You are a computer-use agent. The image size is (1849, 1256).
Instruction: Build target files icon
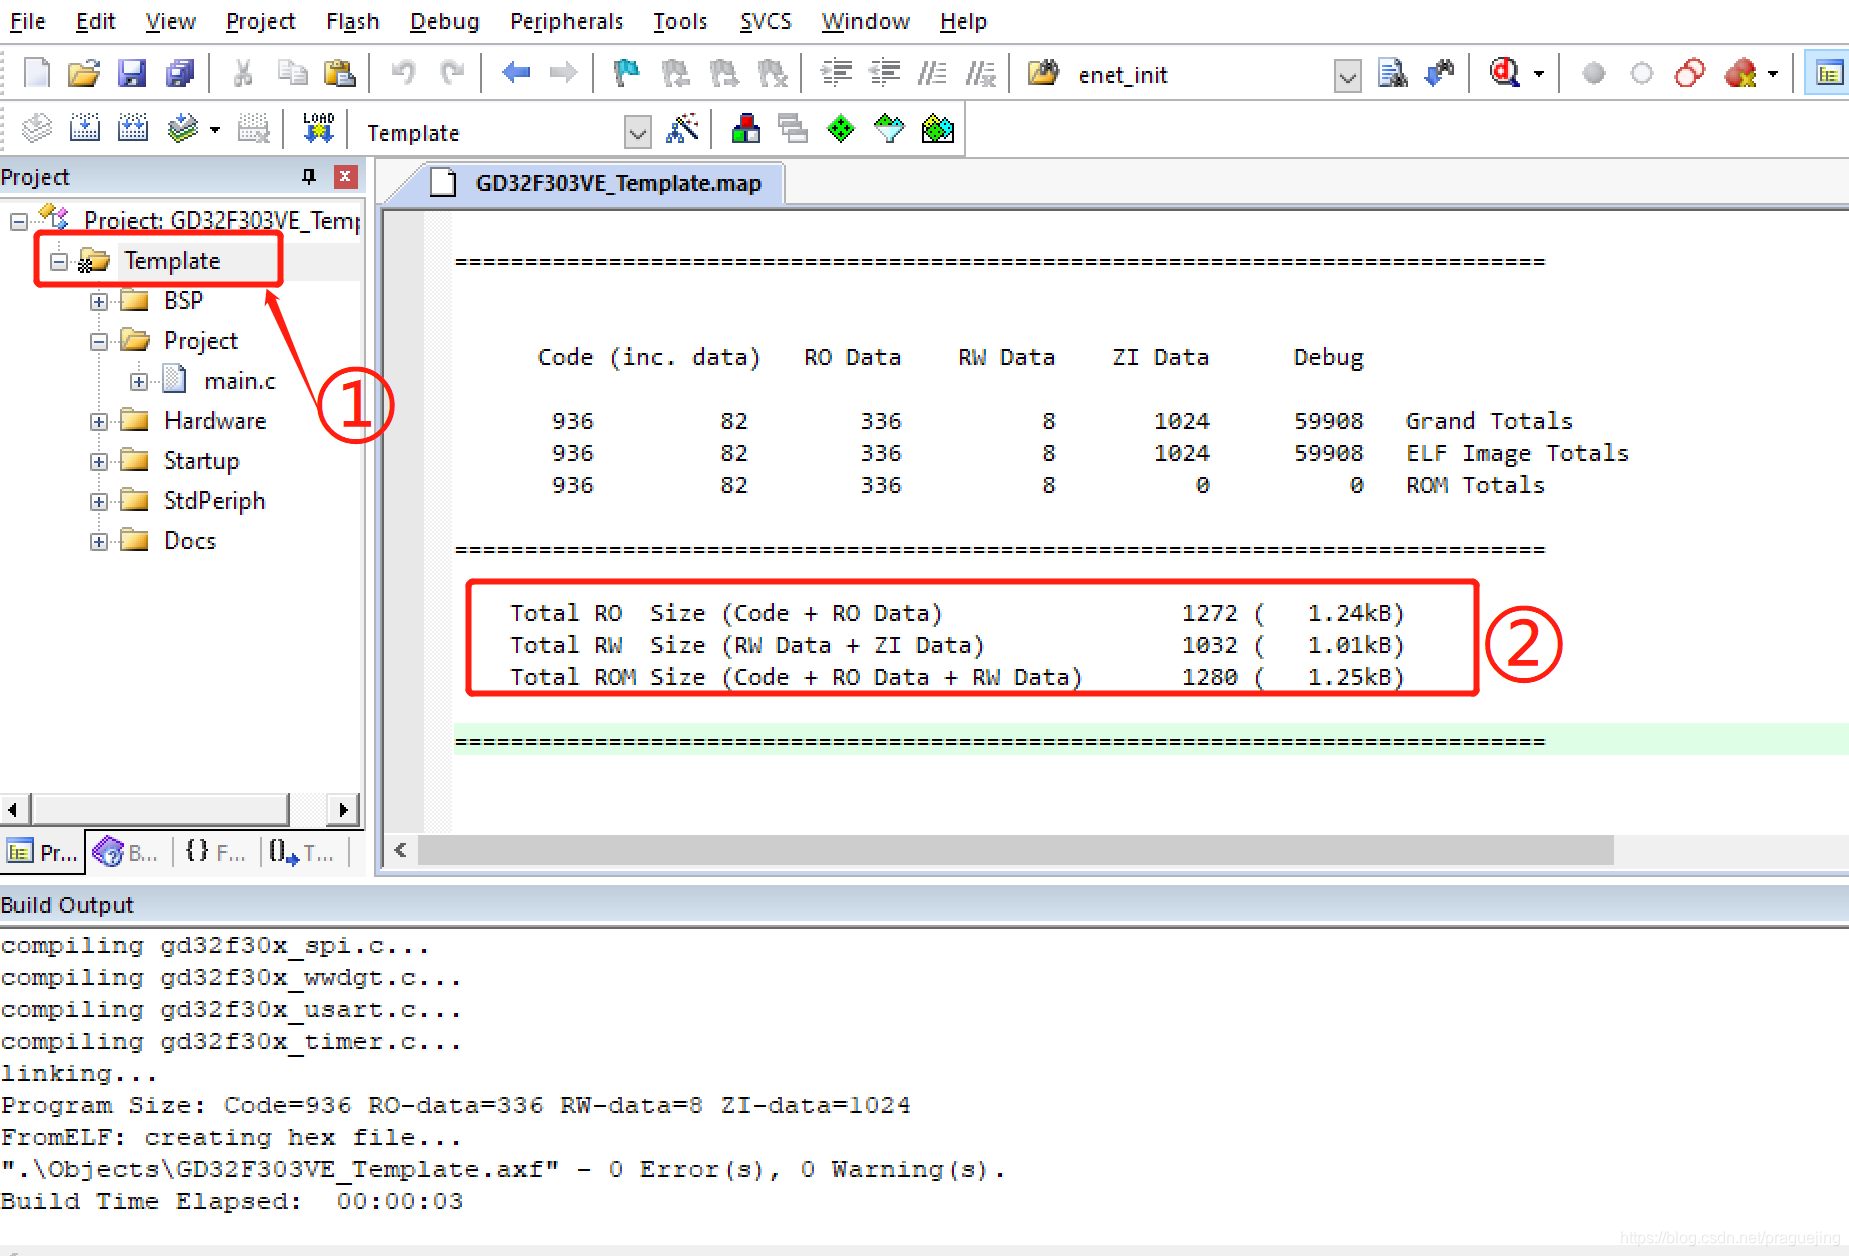[x=85, y=129]
